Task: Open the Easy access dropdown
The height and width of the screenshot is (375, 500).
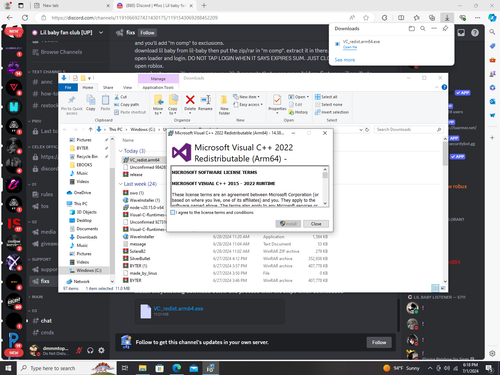Action: click(x=248, y=104)
